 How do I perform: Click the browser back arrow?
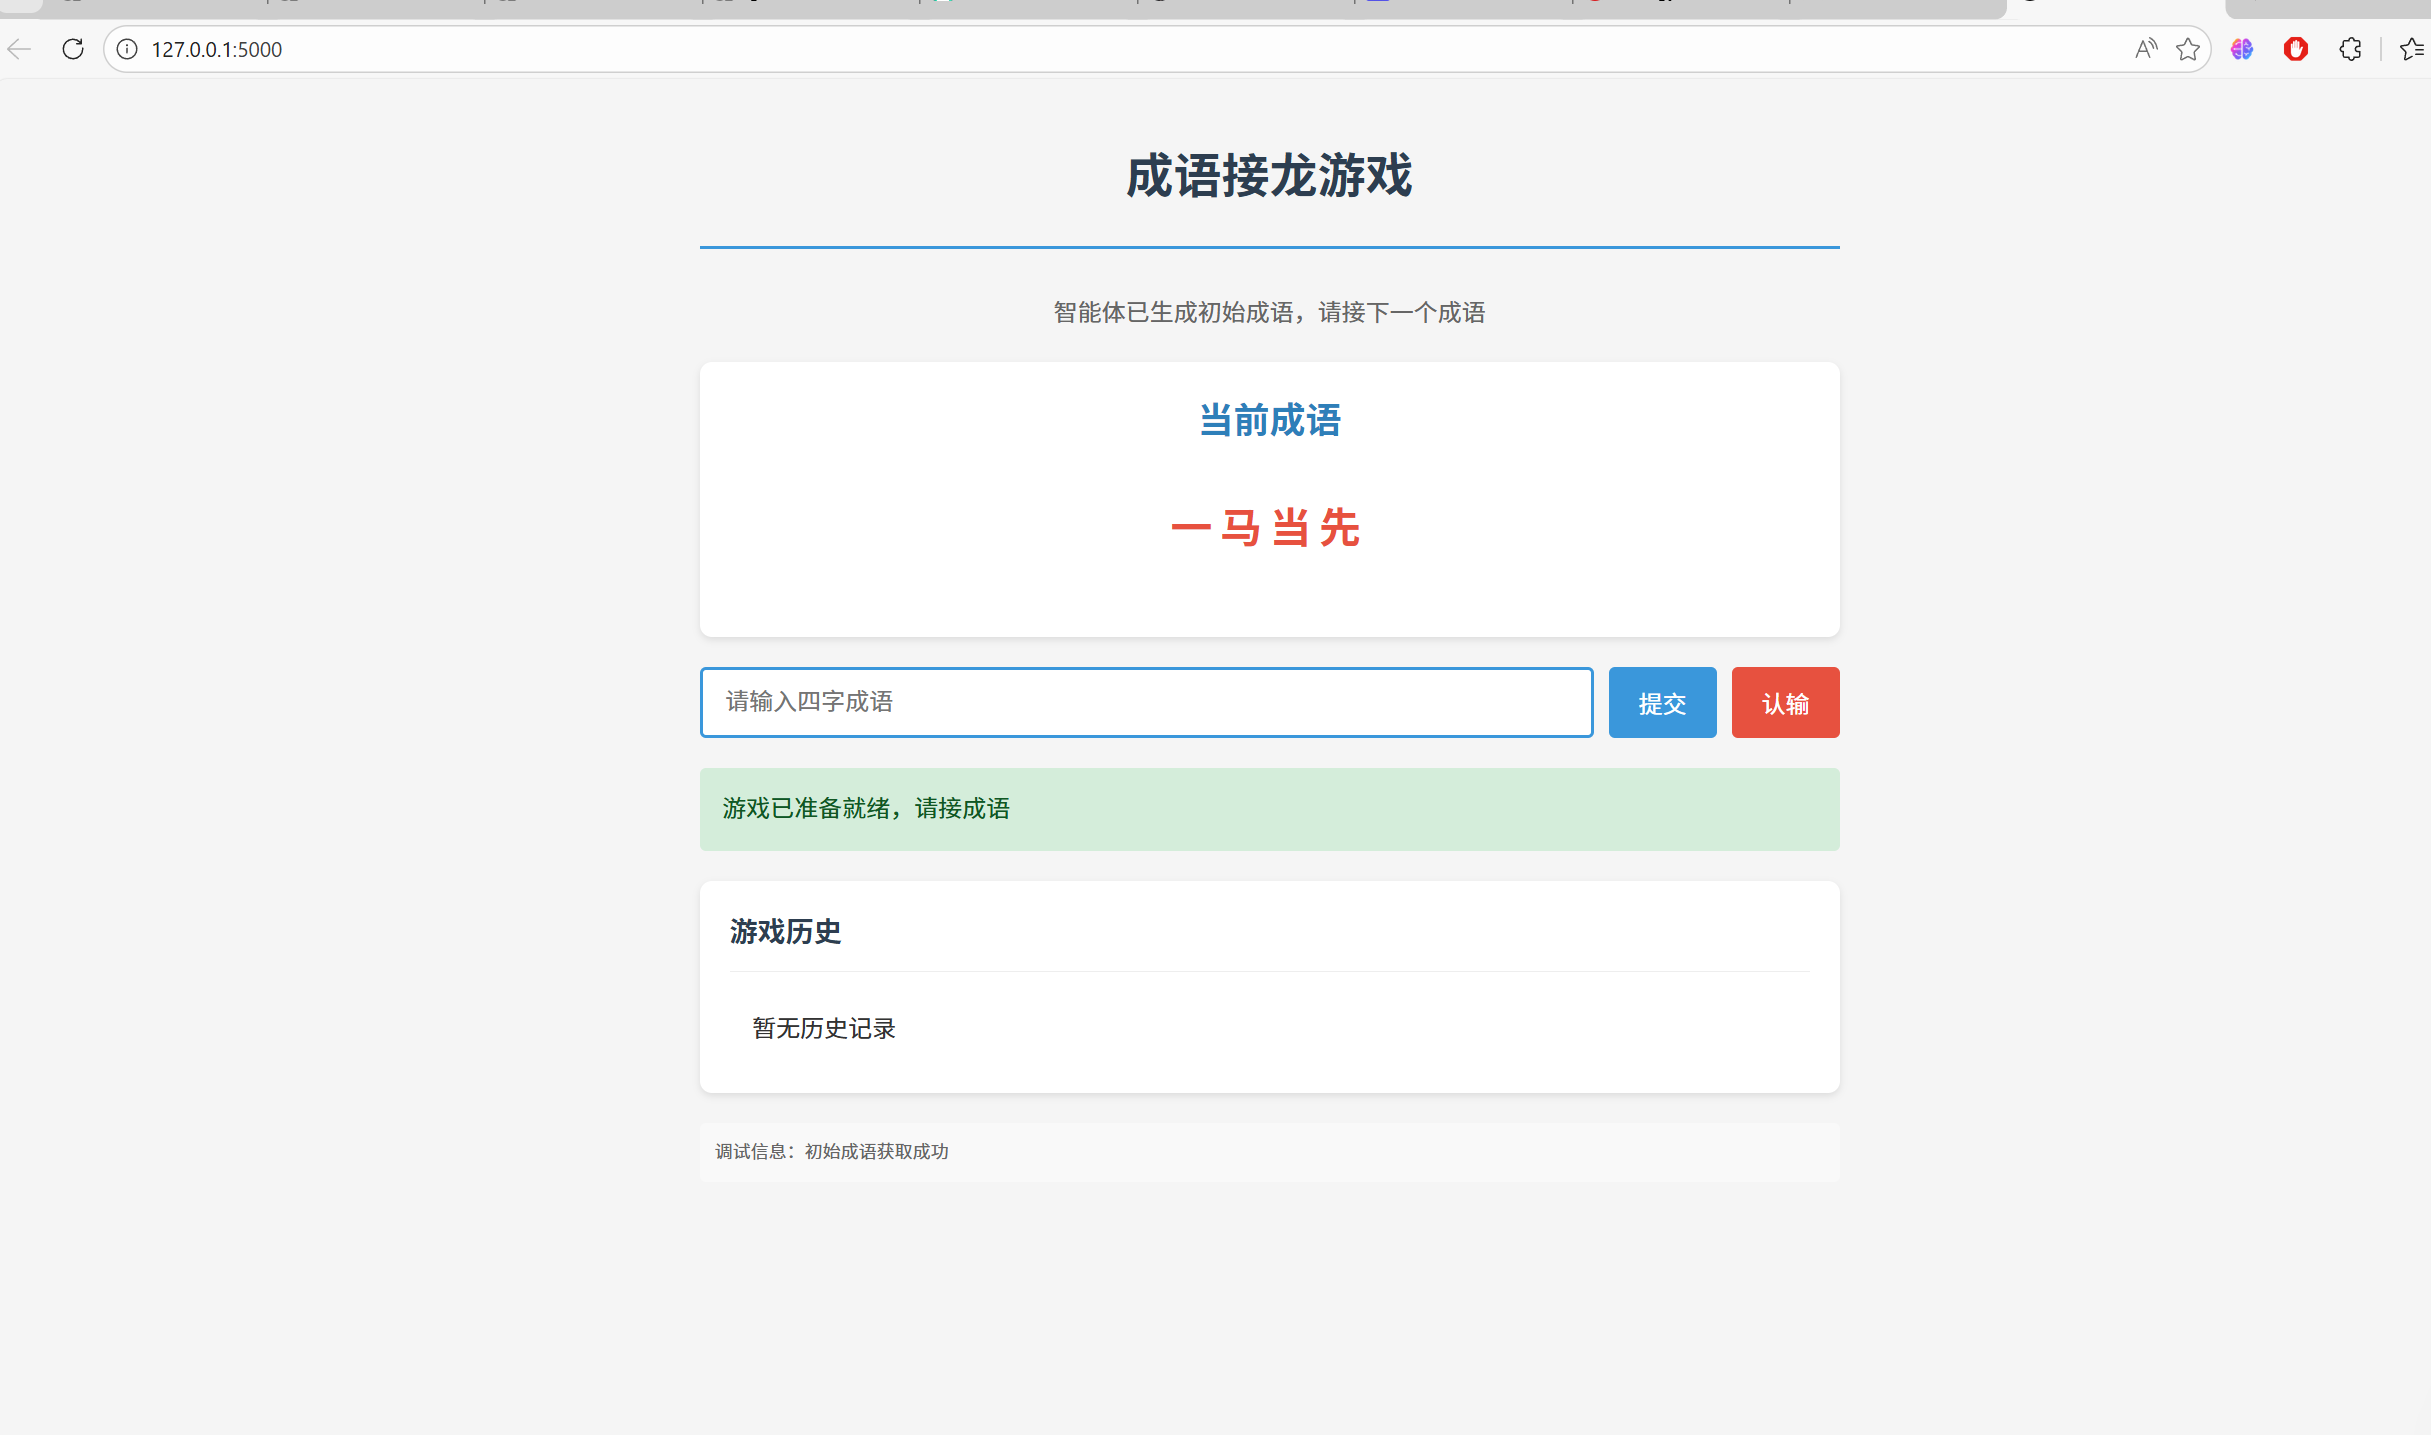19,49
